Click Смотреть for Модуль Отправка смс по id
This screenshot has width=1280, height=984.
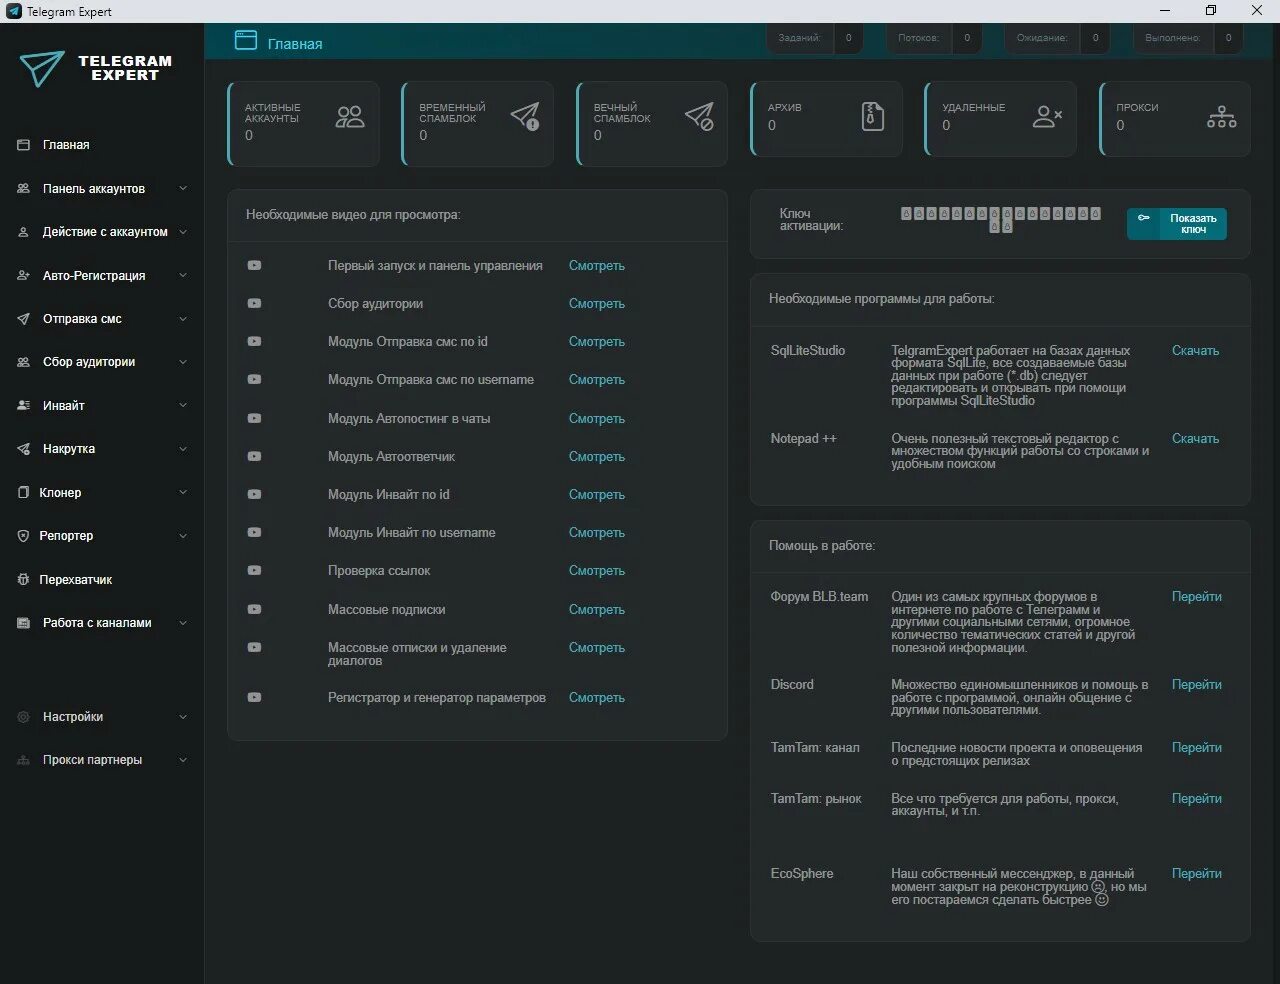(x=597, y=342)
